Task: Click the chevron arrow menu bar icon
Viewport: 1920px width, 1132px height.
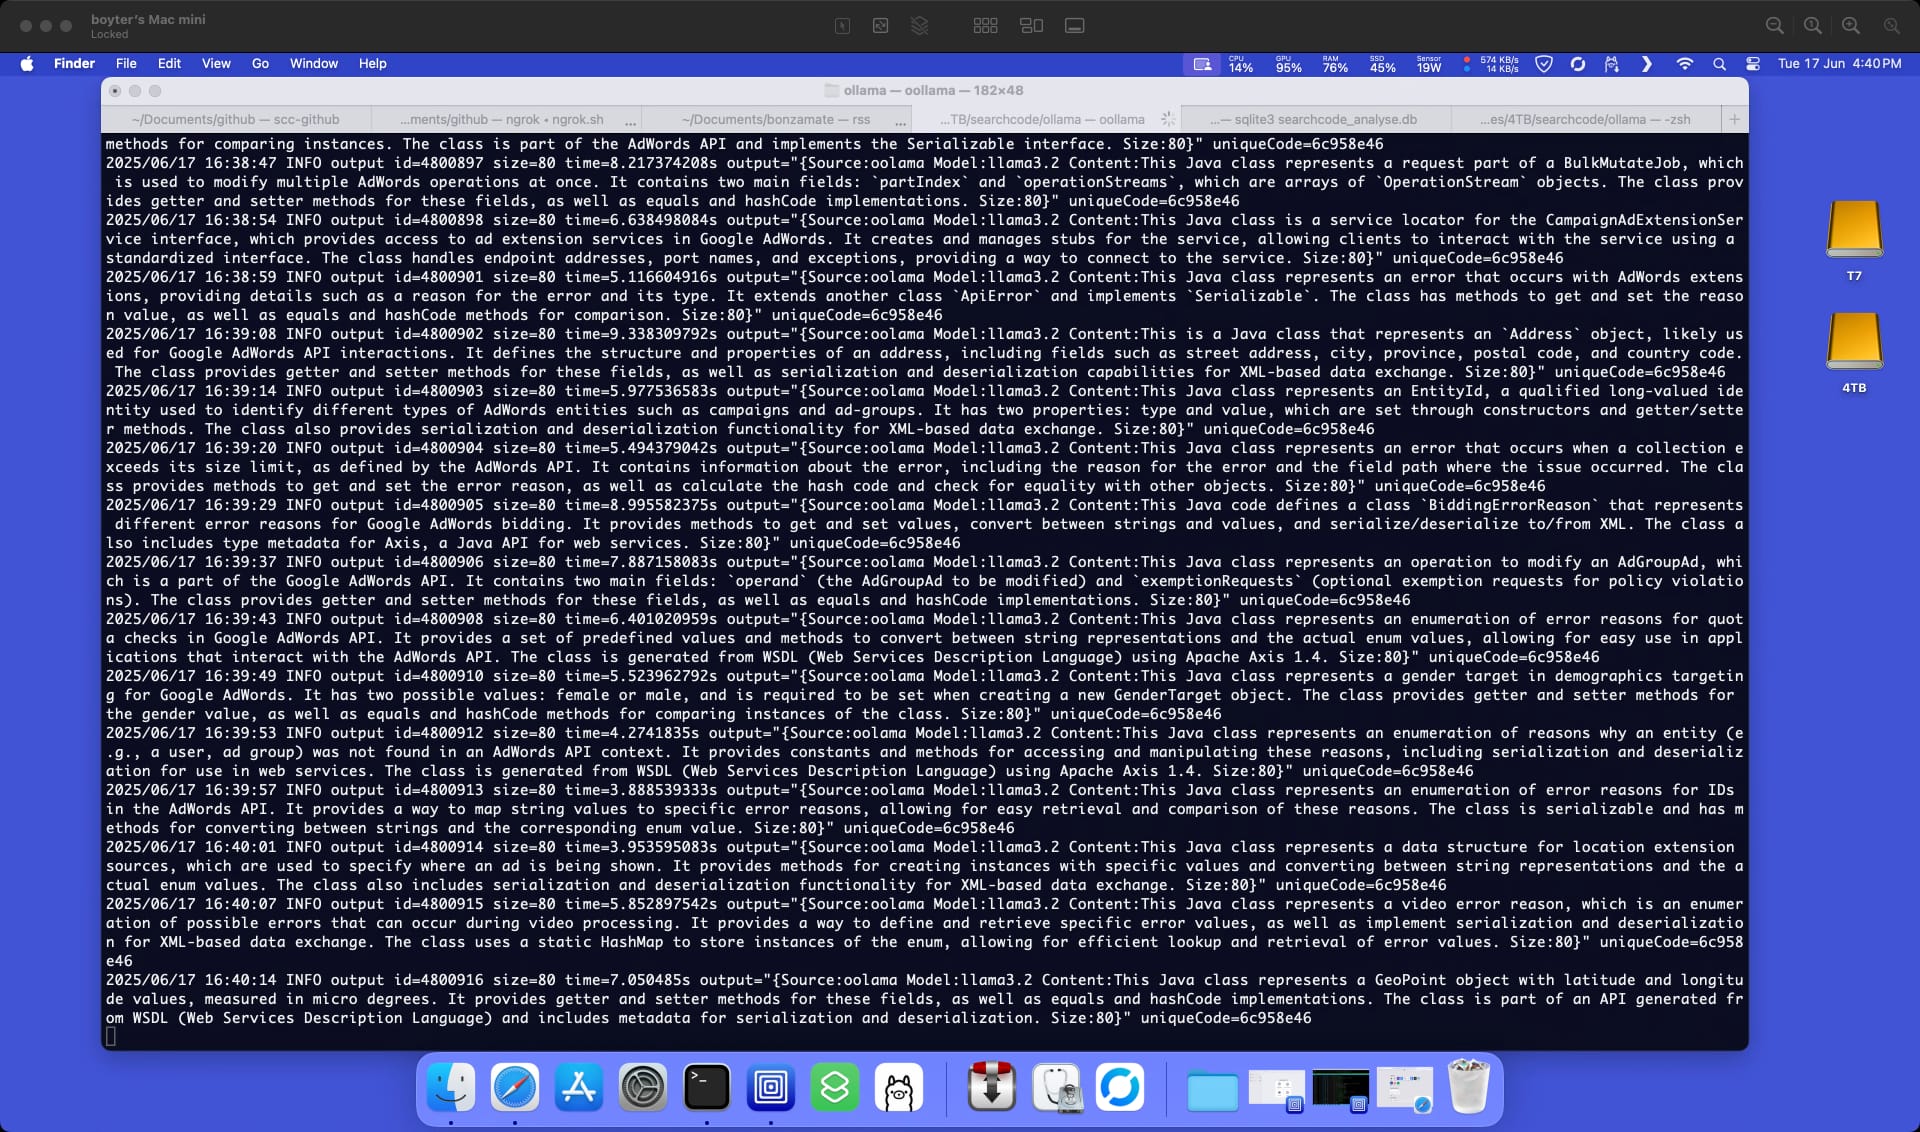Action: [1646, 64]
